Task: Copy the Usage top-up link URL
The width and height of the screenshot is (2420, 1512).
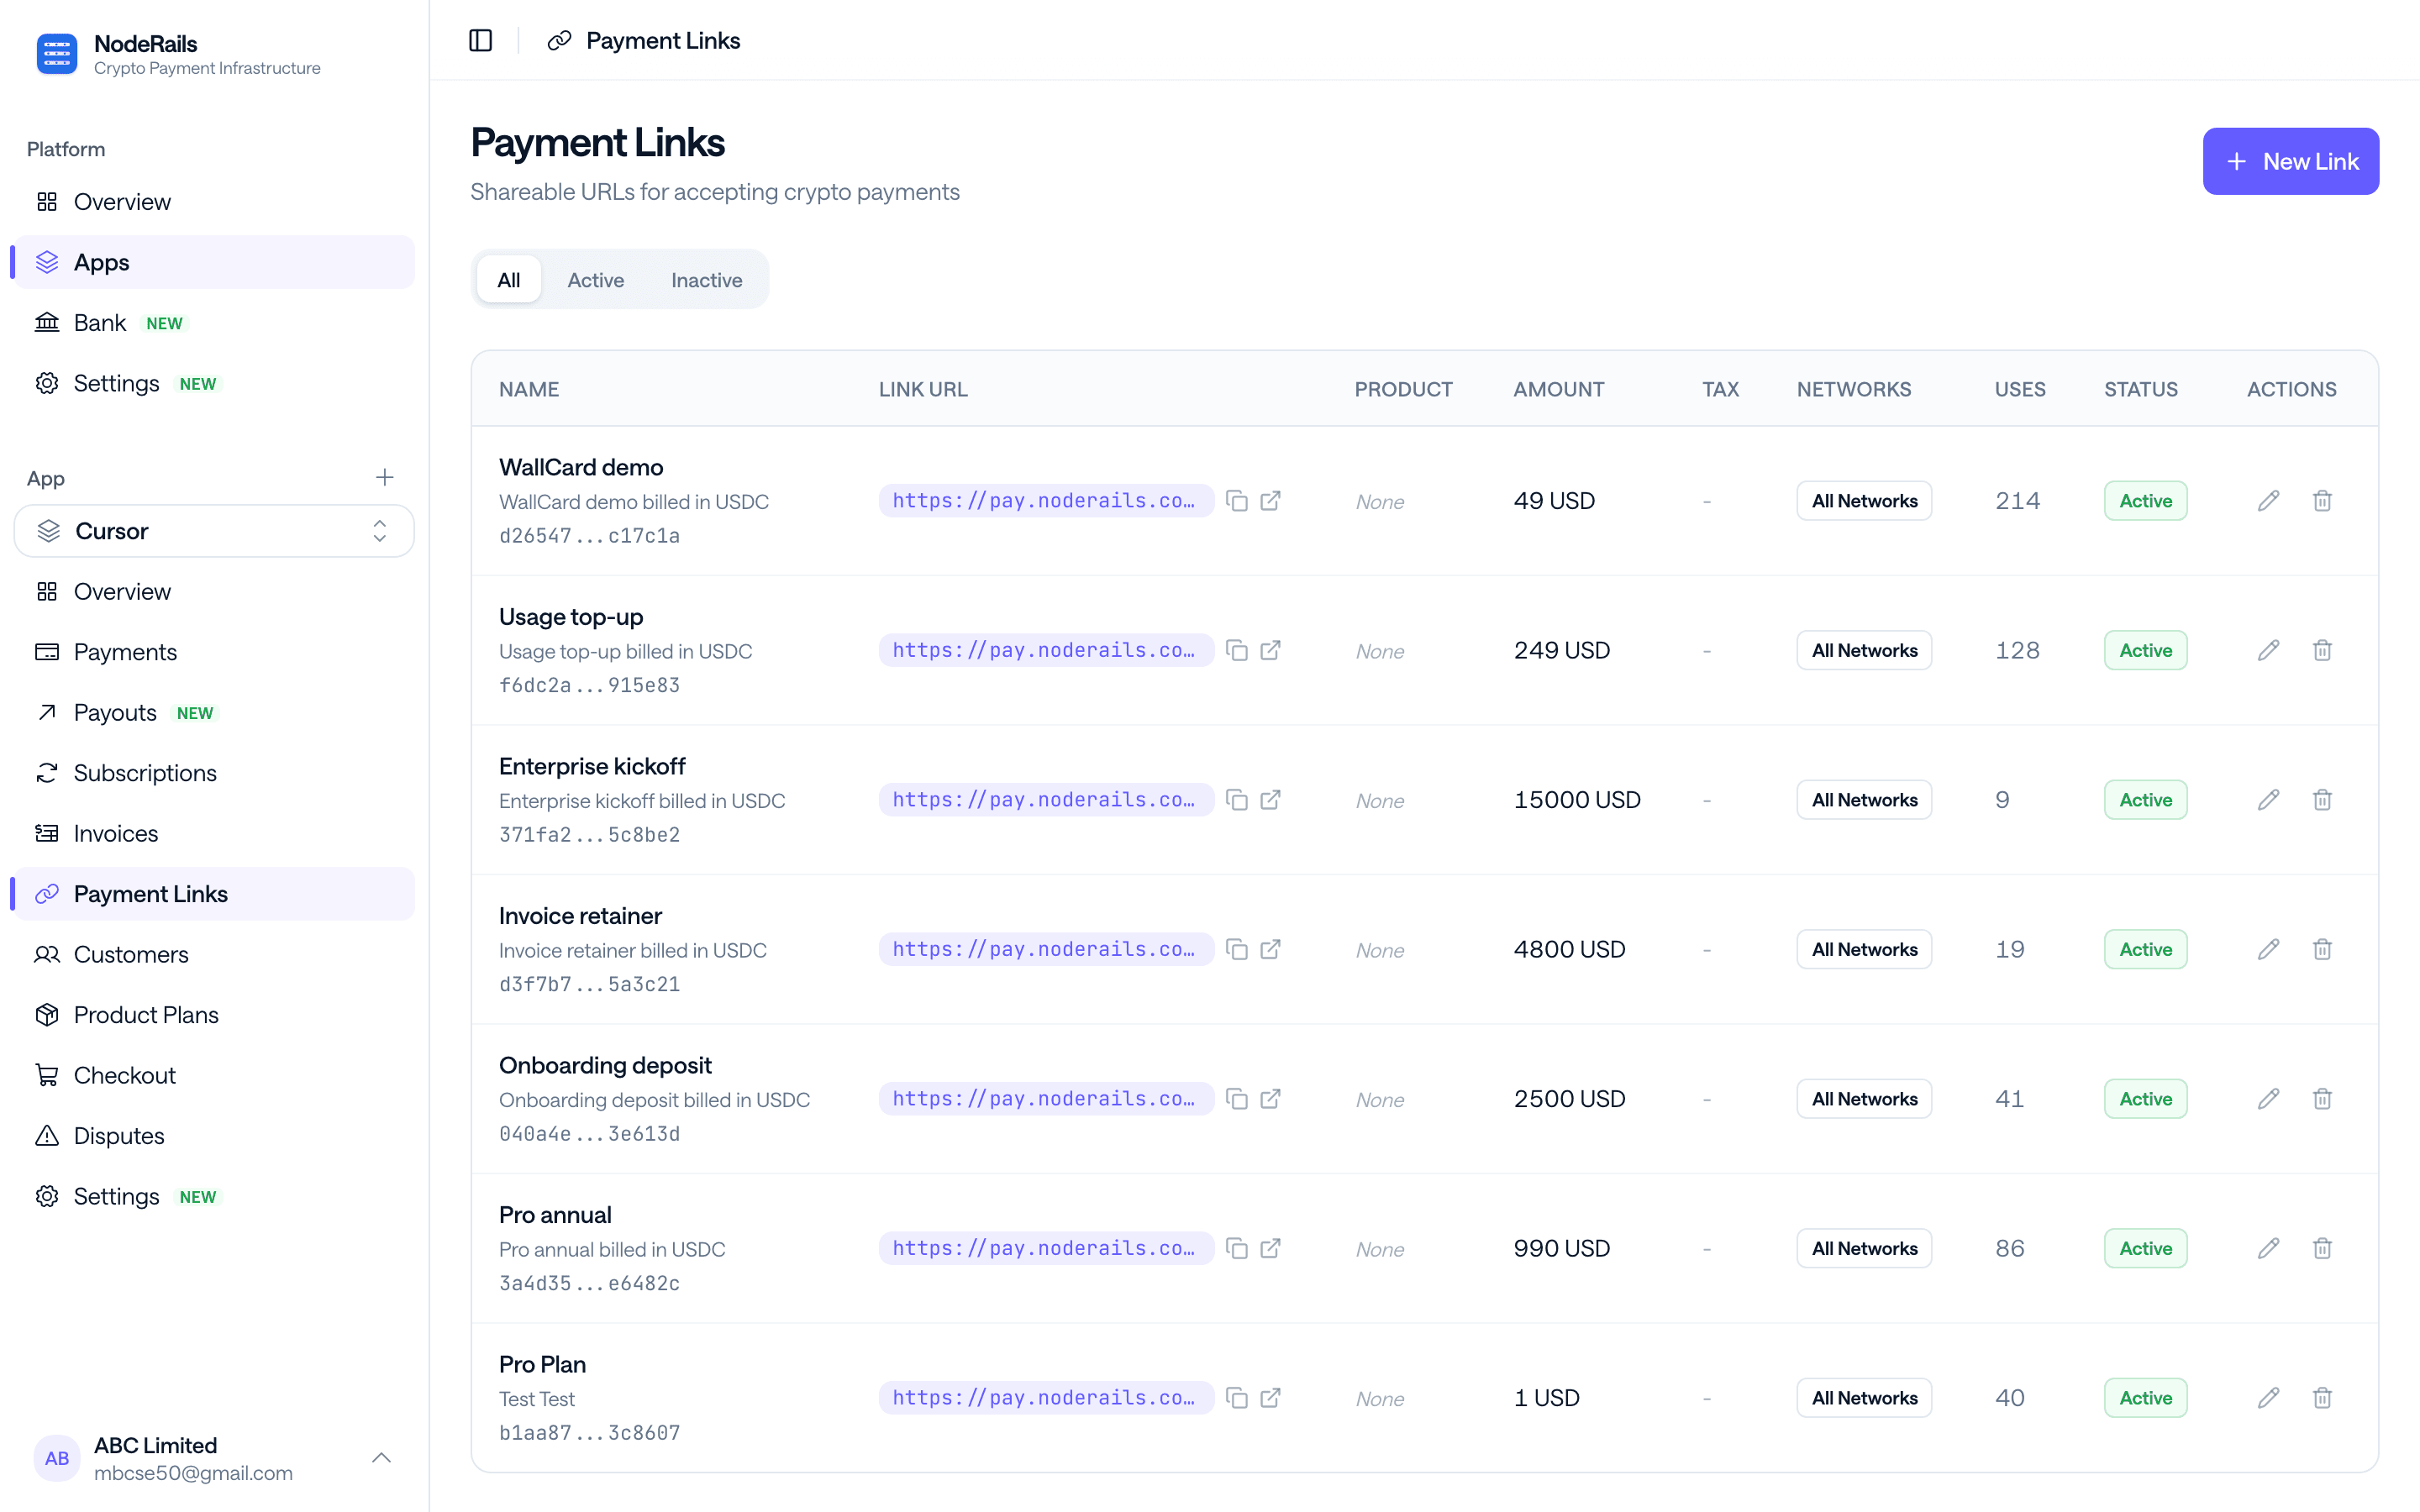Action: click(1237, 650)
